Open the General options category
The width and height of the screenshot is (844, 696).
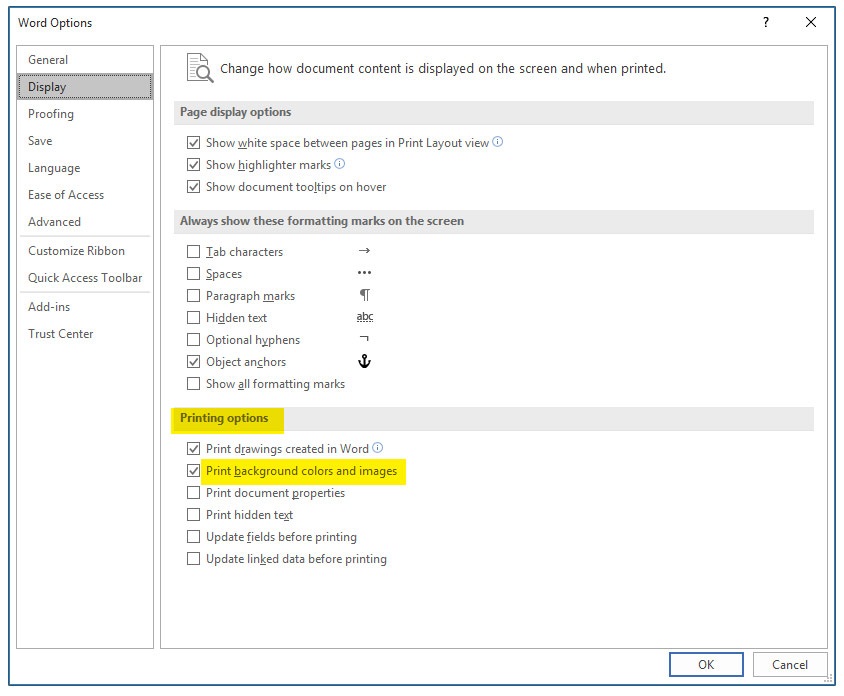tap(48, 60)
